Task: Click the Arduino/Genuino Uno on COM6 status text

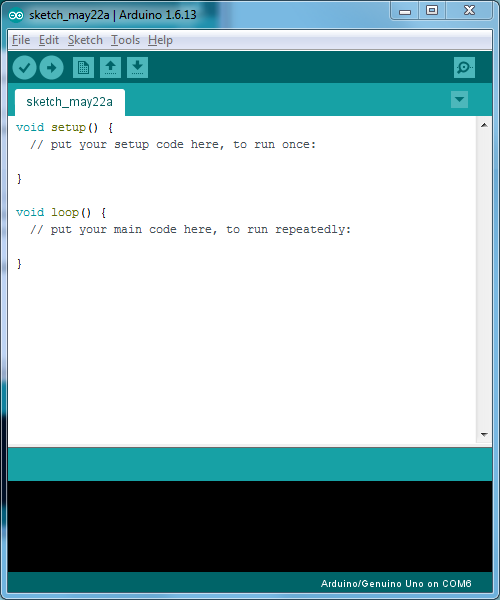Action: click(396, 584)
